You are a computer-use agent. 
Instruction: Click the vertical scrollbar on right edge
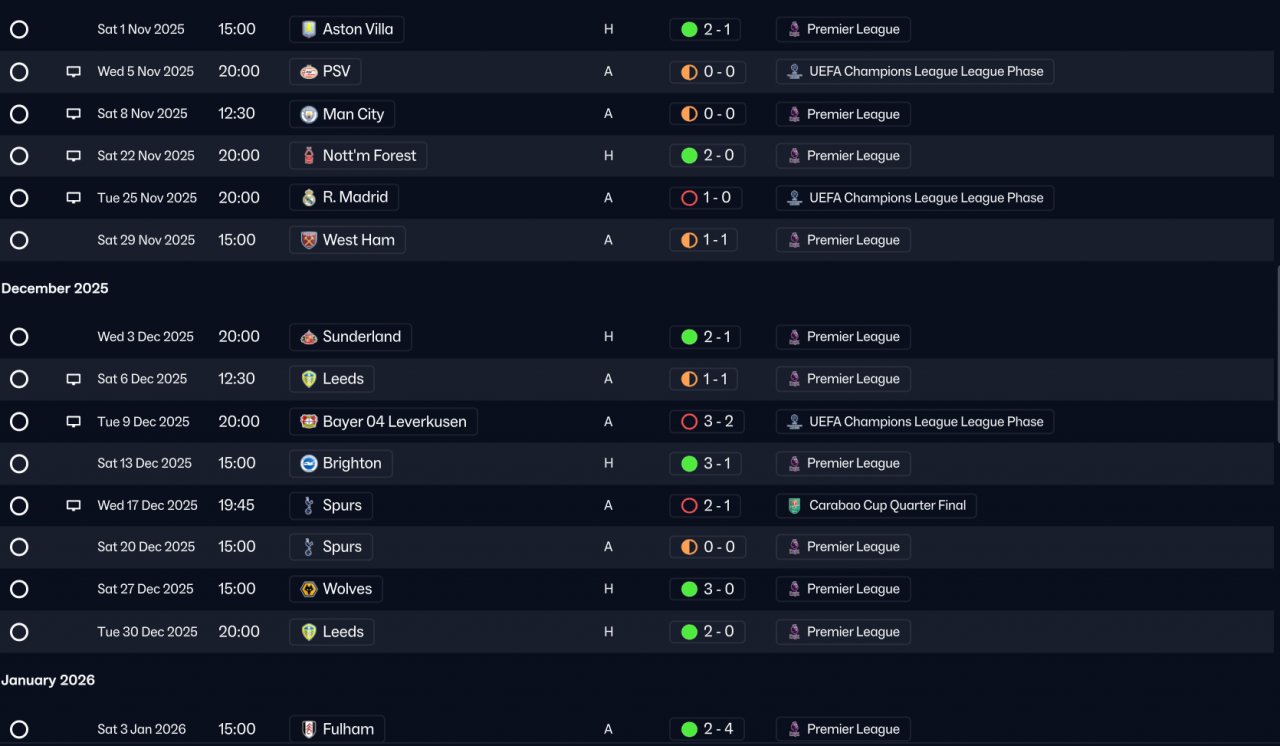(1277, 352)
